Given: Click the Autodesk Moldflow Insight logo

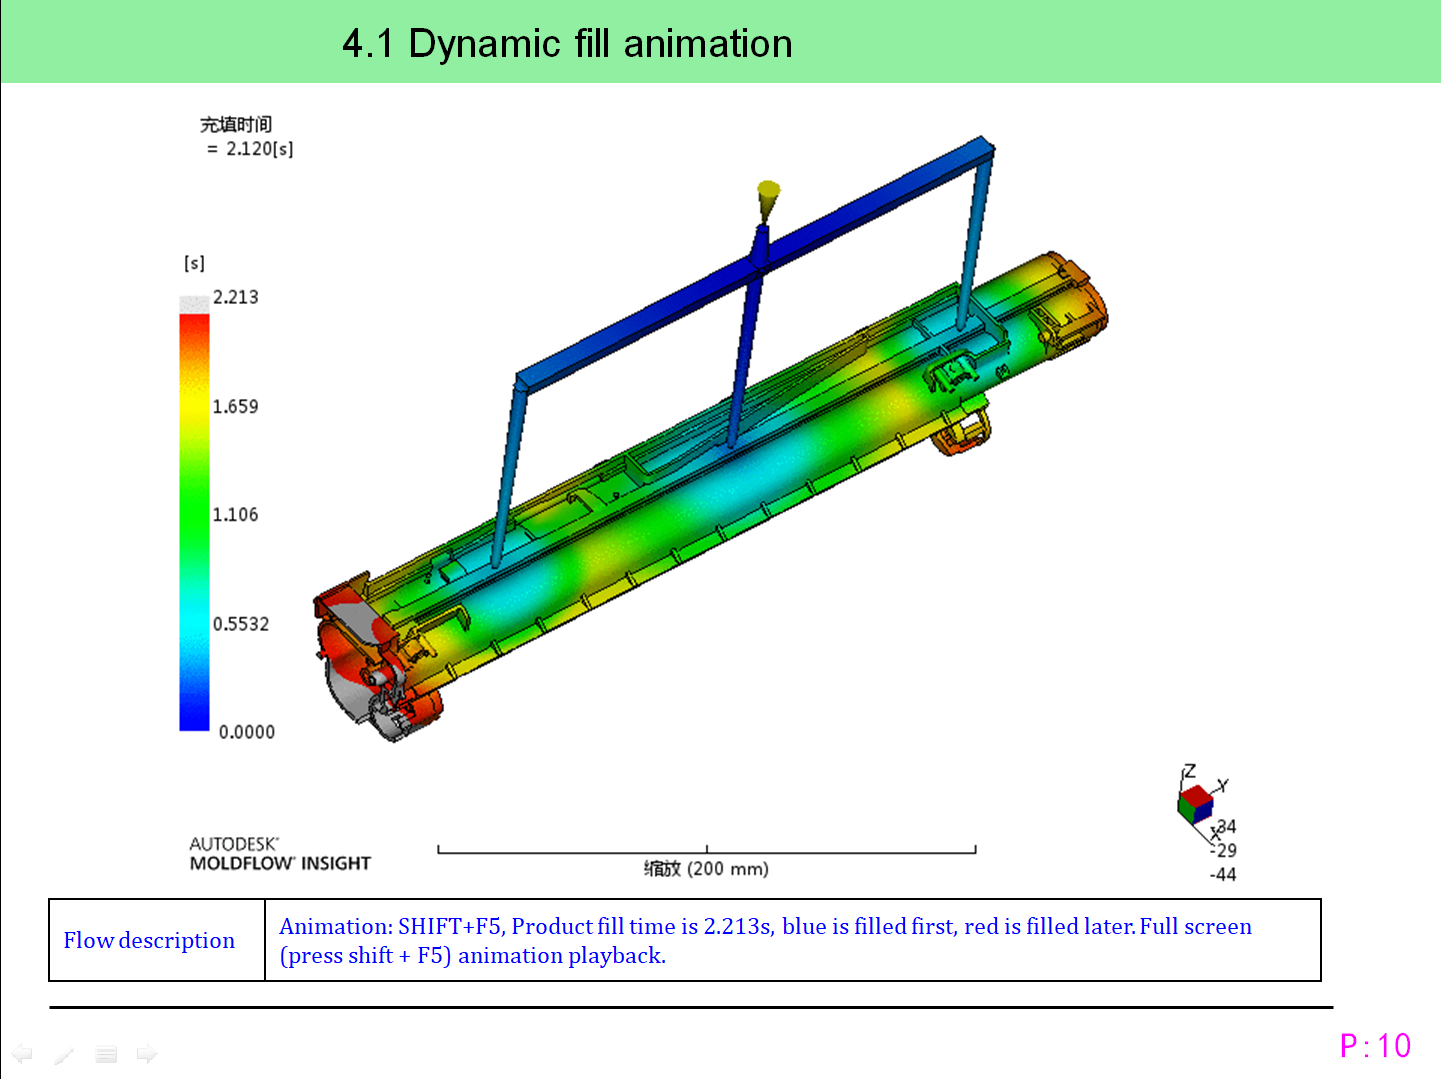Looking at the screenshot, I should coord(279,854).
